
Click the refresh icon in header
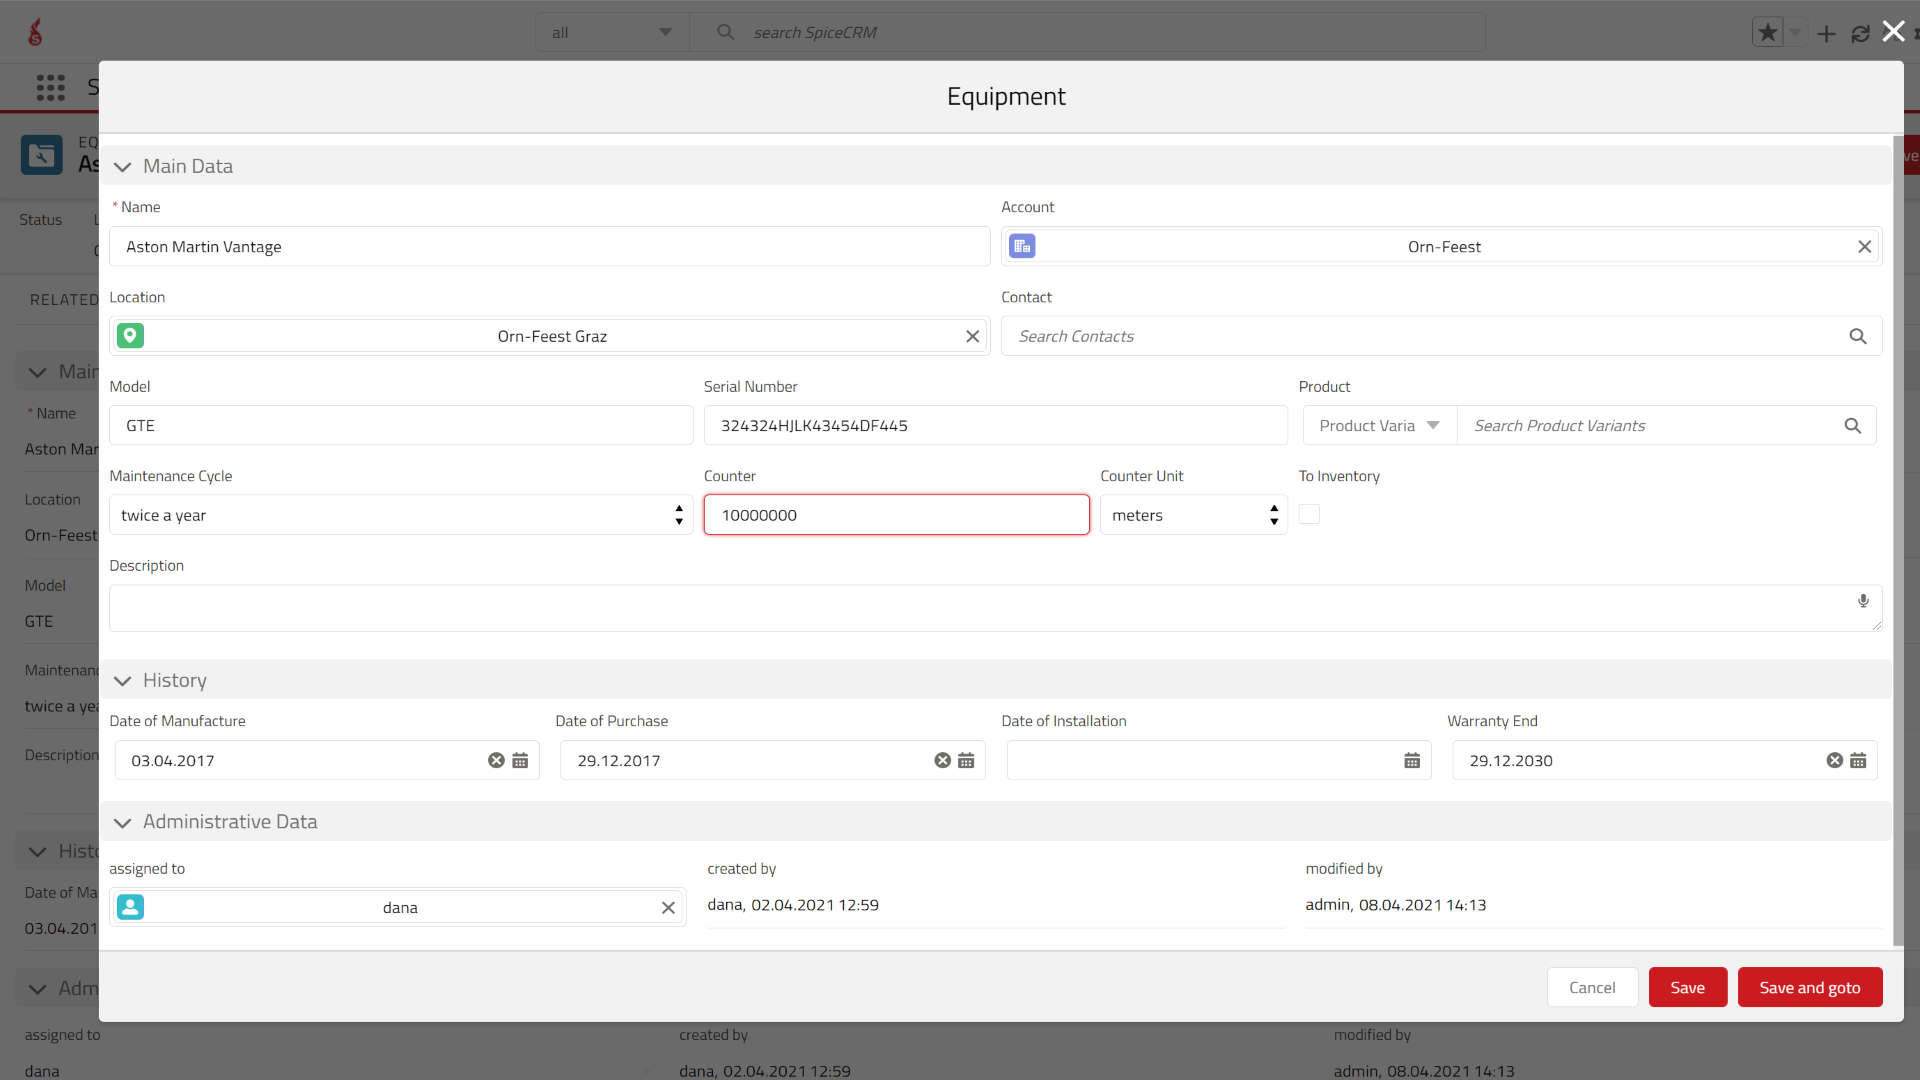[1860, 33]
